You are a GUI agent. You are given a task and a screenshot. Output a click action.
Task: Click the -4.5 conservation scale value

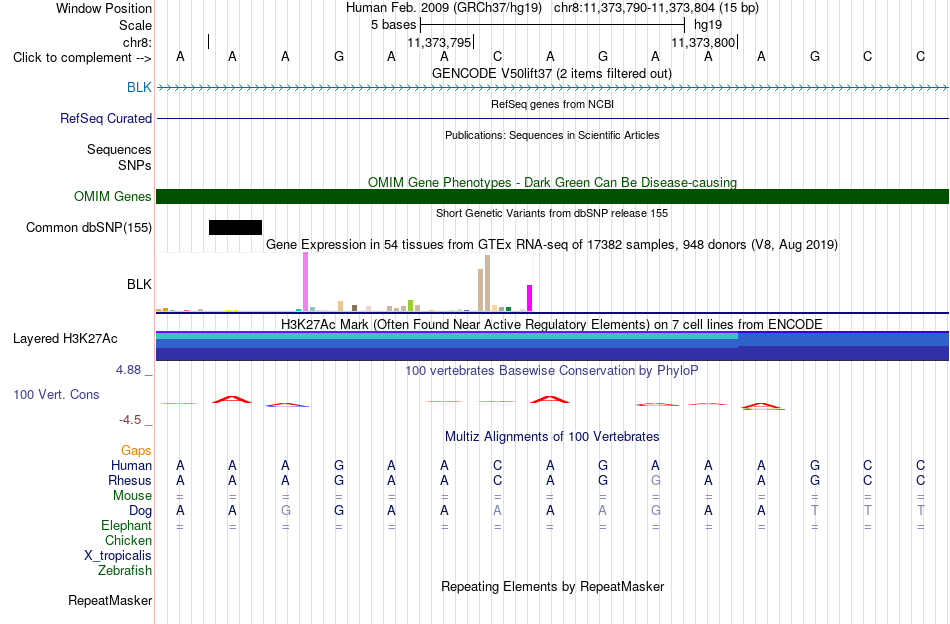[130, 420]
